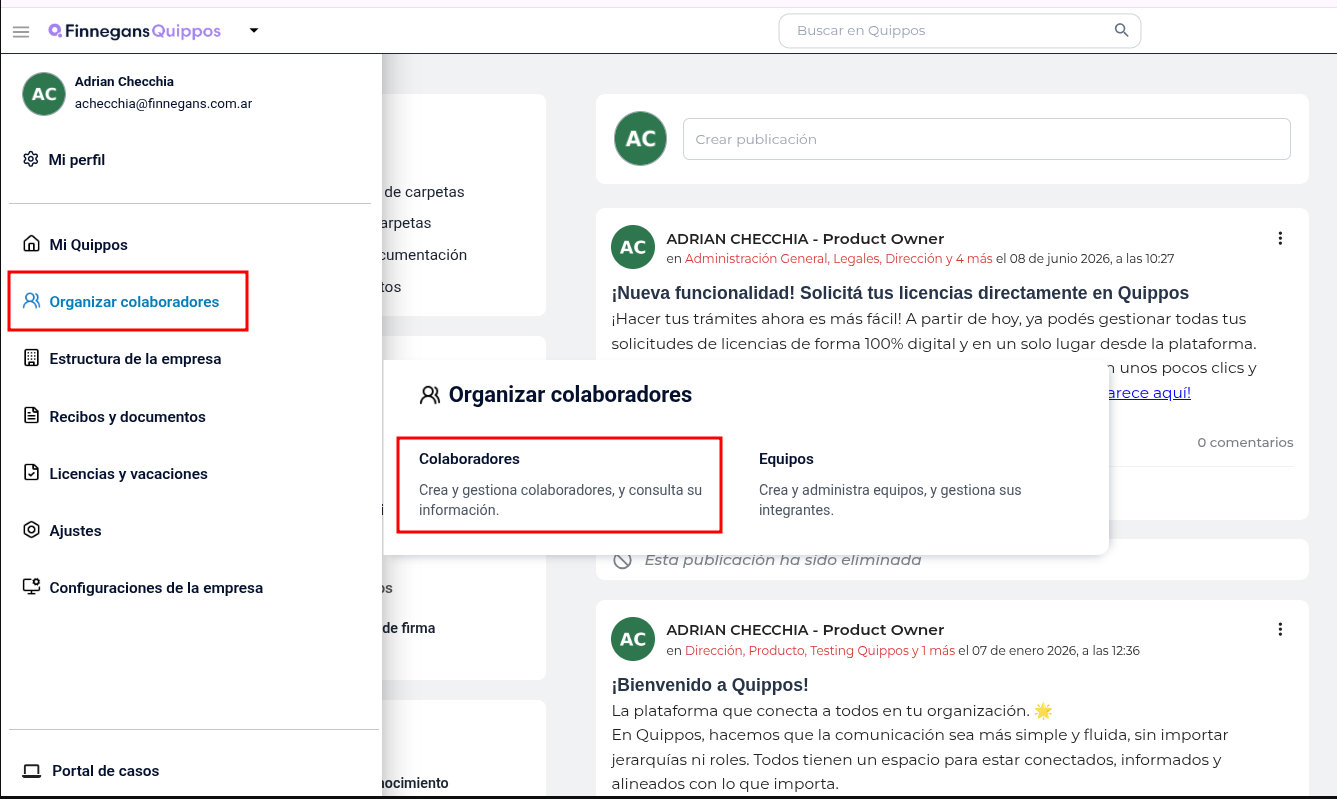
Task: Open the hamburger menu icon
Action: coord(21,31)
